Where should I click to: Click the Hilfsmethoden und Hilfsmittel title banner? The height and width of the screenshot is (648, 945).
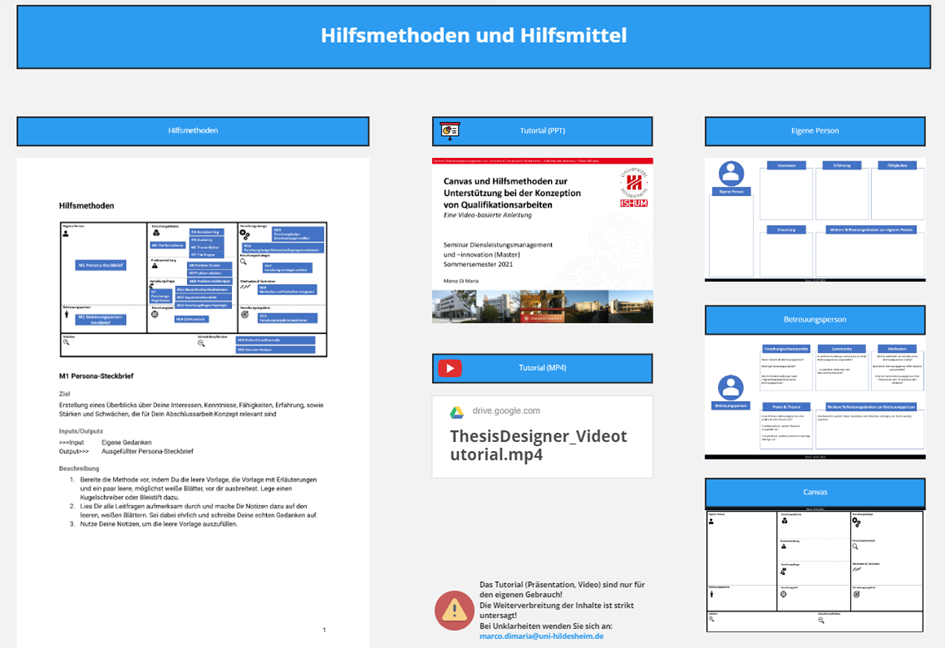pyautogui.click(x=474, y=37)
